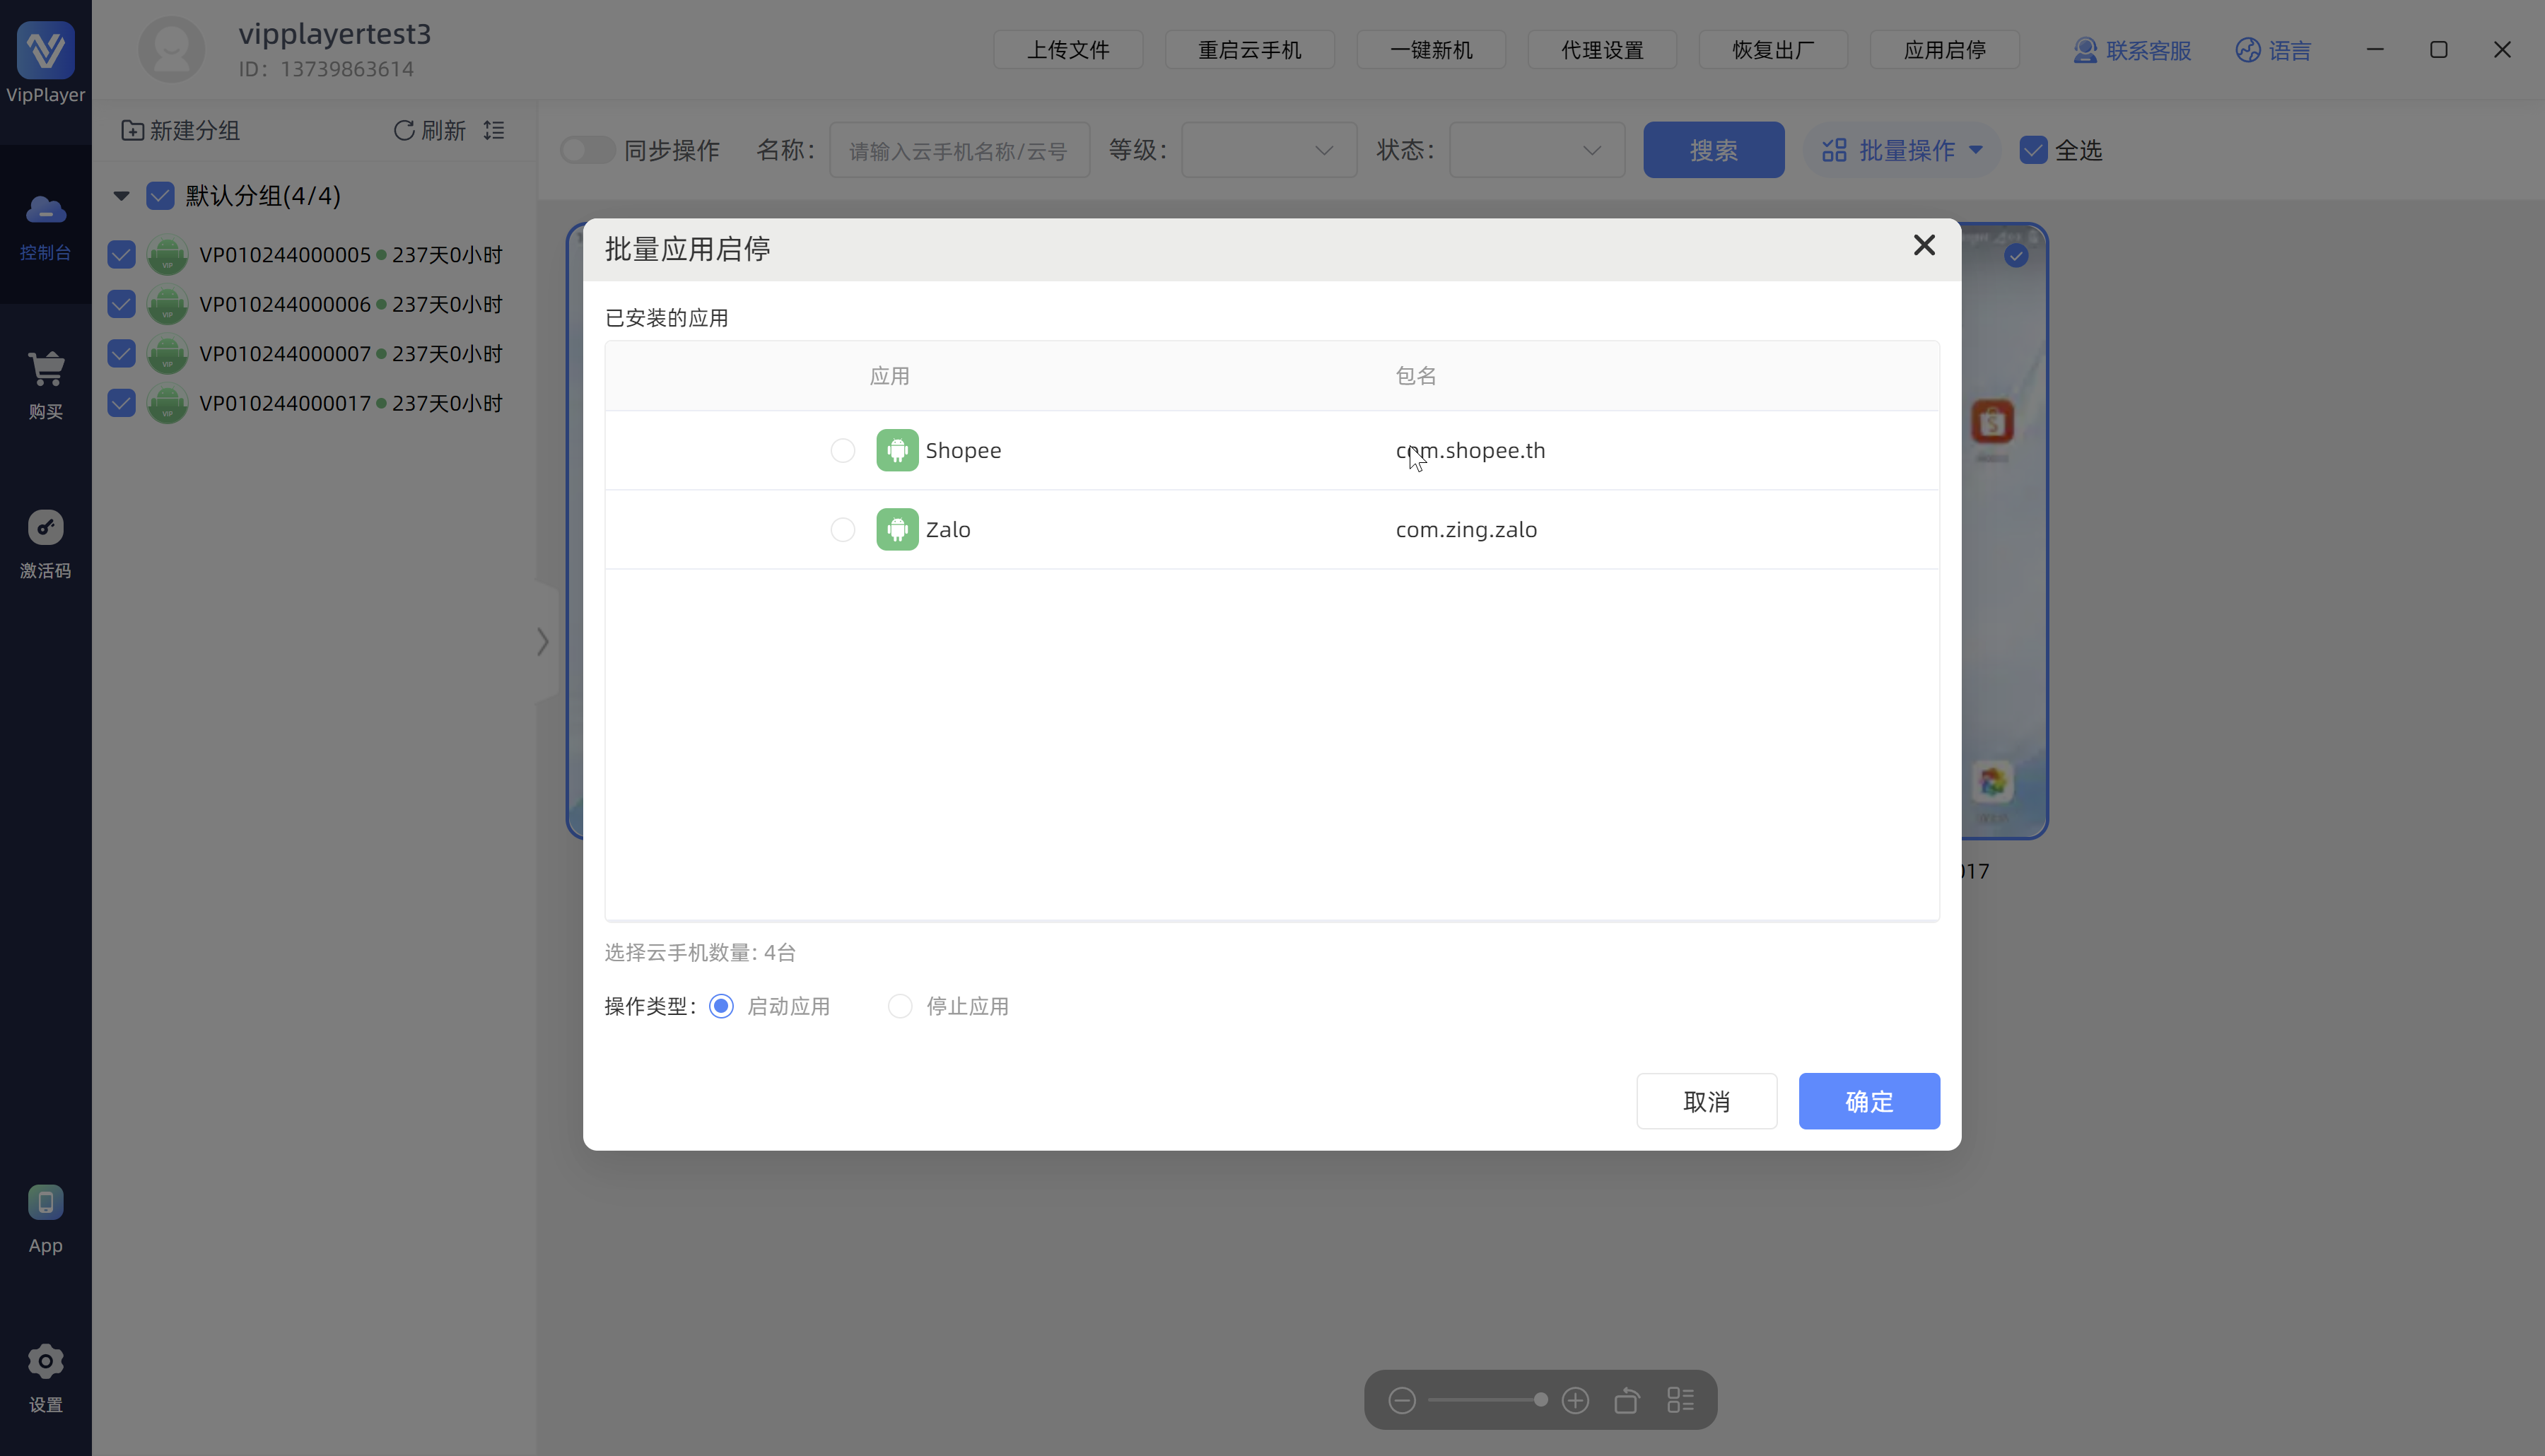
Task: Open the 购买 shopping cart sidebar icon
Action: (x=45, y=369)
